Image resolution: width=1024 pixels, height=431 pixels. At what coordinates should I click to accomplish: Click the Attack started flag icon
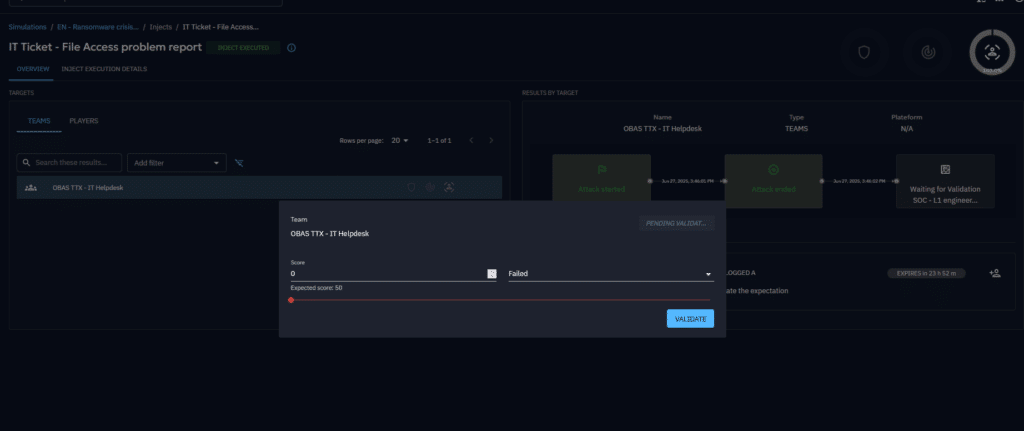[601, 170]
